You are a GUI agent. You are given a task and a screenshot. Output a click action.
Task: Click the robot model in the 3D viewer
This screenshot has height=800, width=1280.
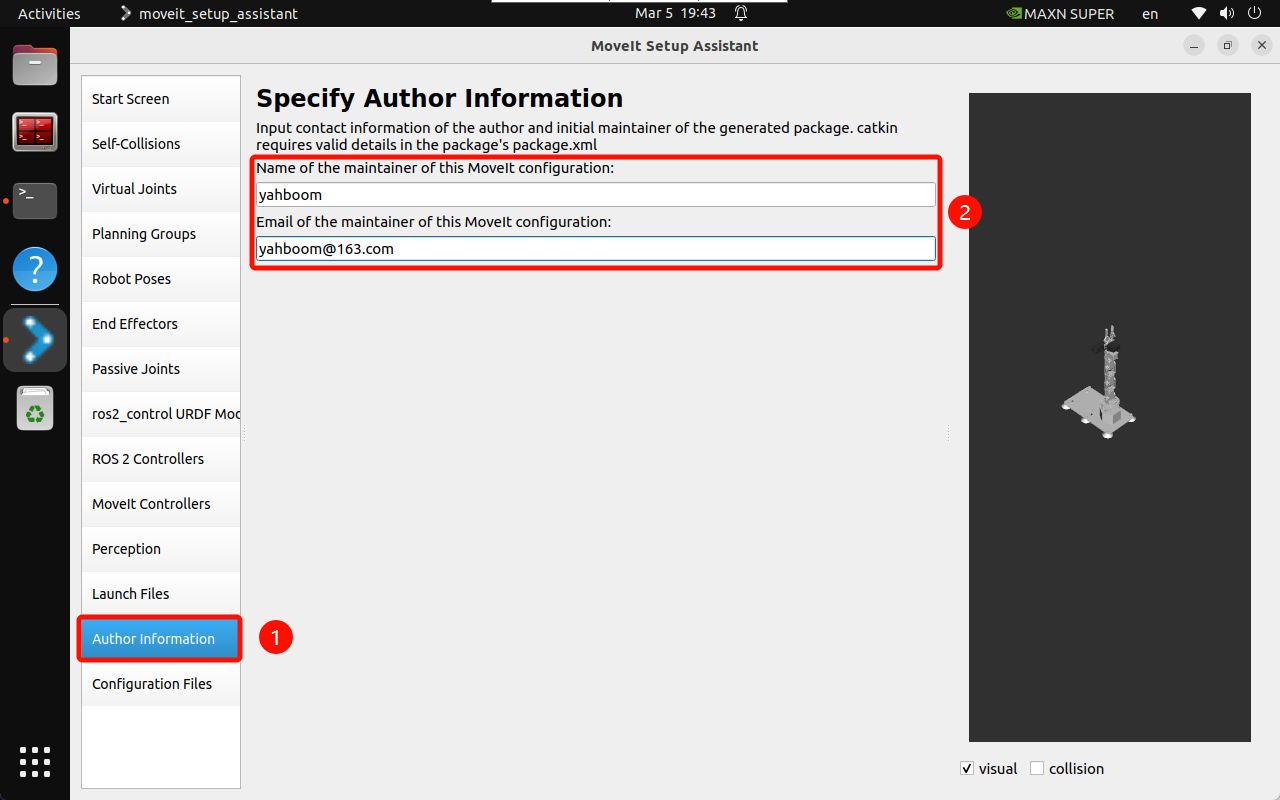click(1099, 382)
